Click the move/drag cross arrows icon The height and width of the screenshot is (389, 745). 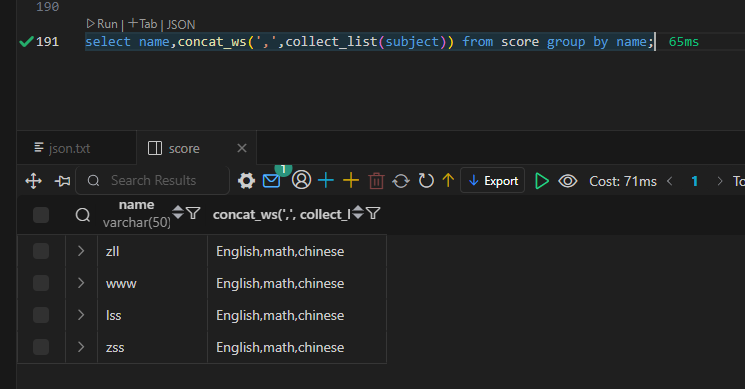(33, 181)
